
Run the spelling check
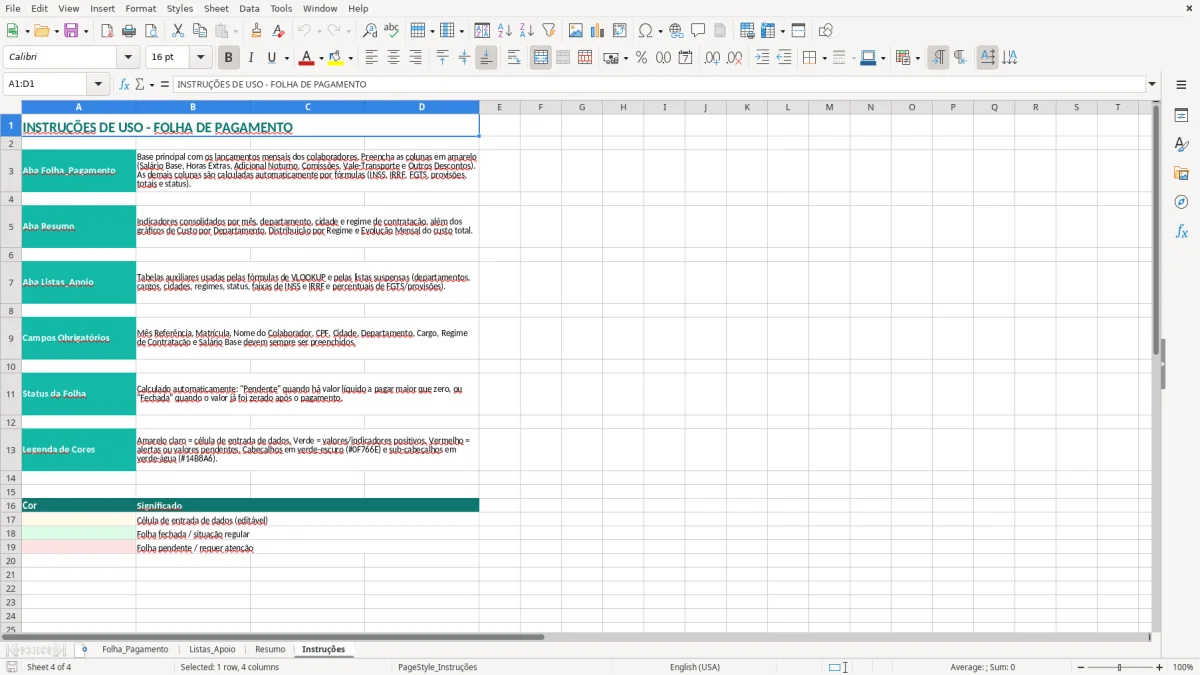tap(392, 31)
